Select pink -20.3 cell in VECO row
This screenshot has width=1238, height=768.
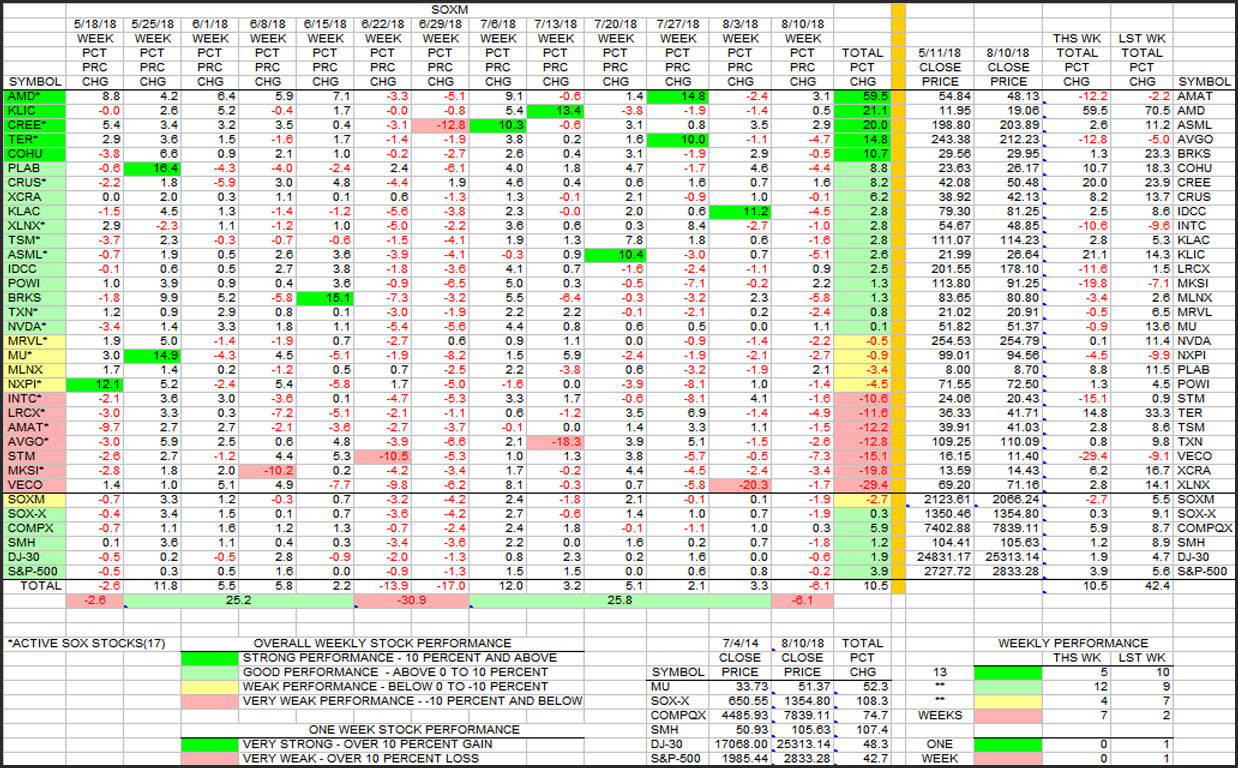[x=740, y=485]
